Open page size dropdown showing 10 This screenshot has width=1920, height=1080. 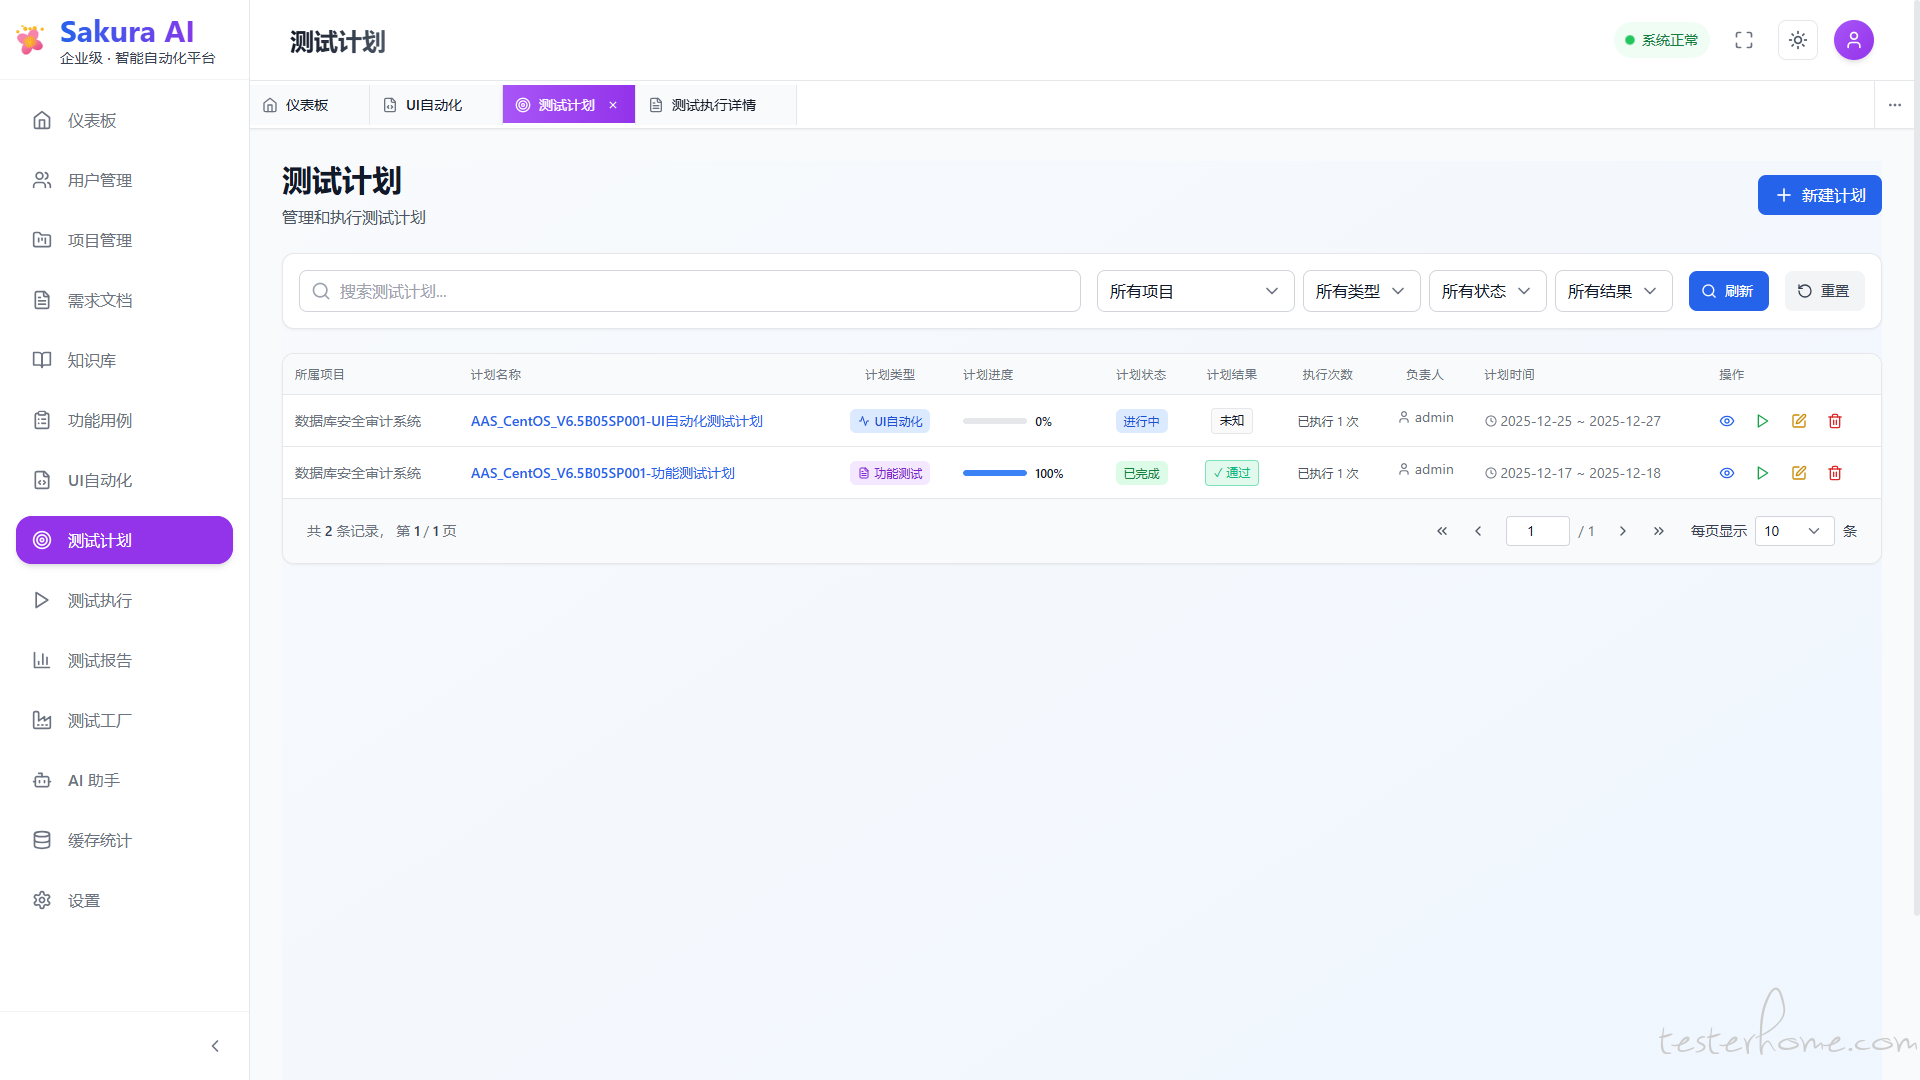coord(1794,531)
